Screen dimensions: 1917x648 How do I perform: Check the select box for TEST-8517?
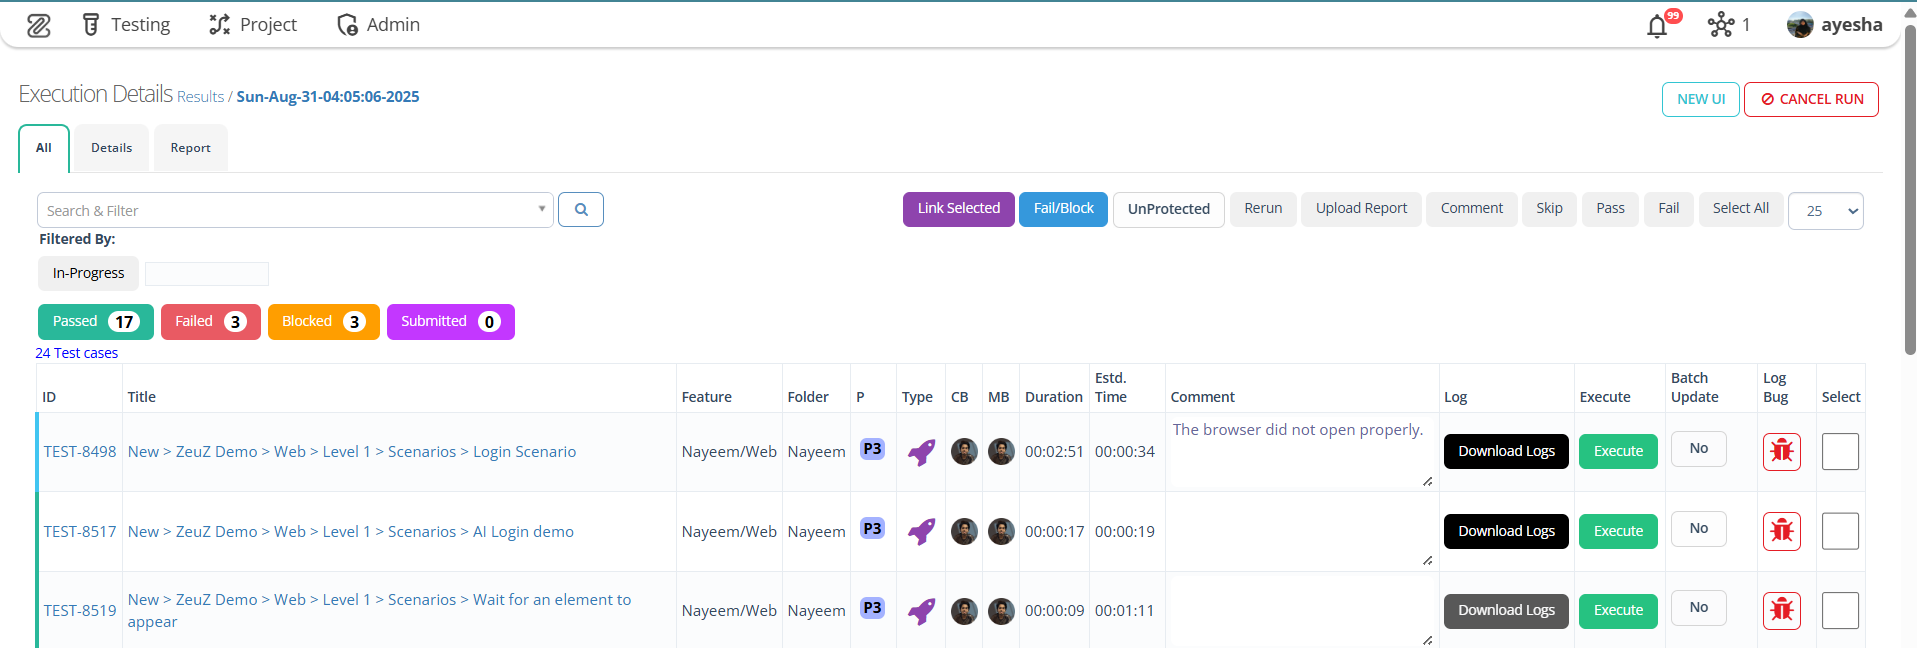[1839, 531]
